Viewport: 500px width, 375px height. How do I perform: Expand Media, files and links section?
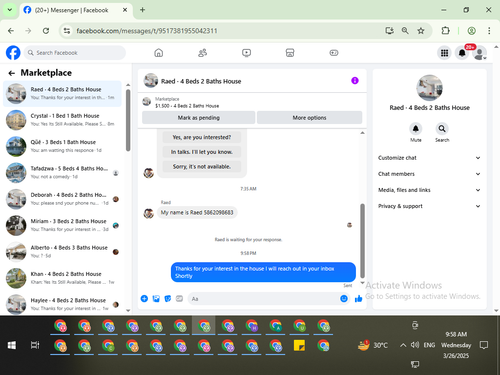pyautogui.click(x=429, y=190)
